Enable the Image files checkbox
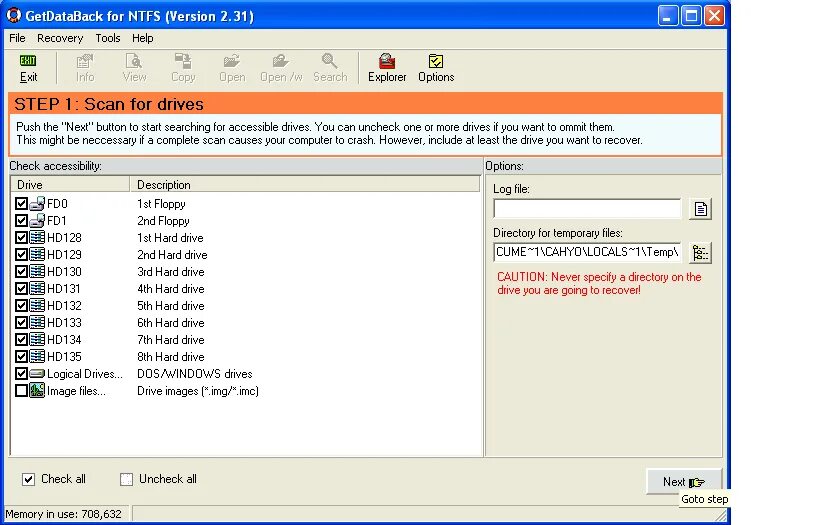Screen dimensions: 819x525 tap(21, 391)
